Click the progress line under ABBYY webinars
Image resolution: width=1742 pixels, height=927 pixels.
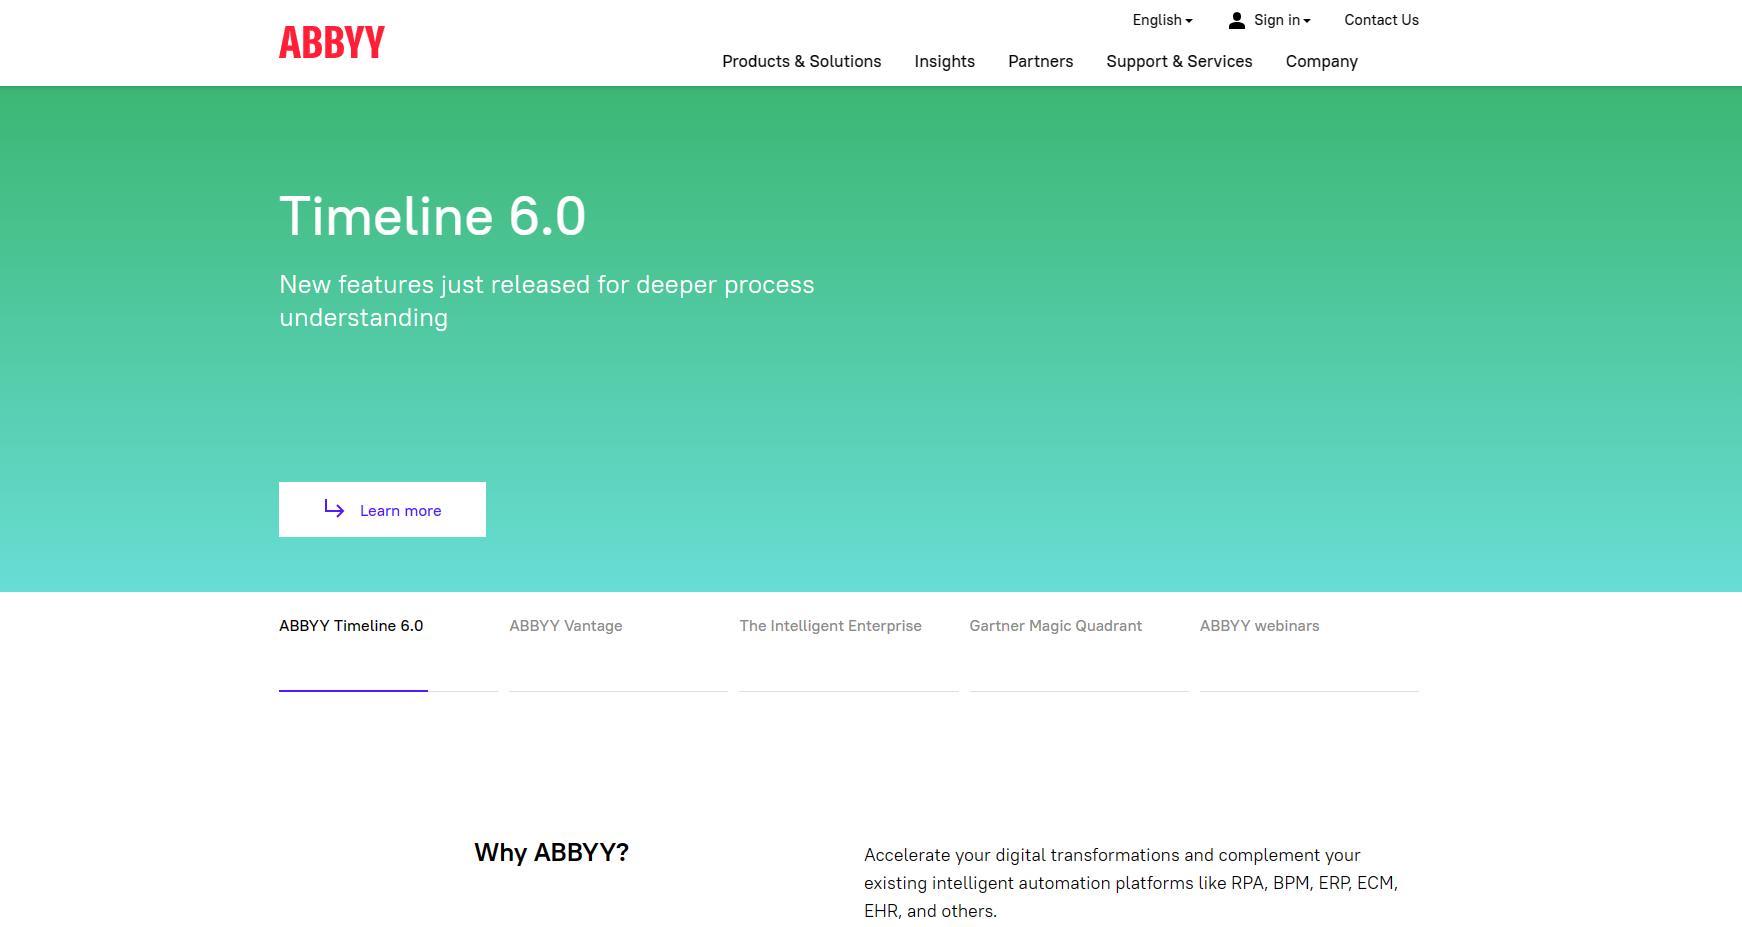[x=1309, y=690]
